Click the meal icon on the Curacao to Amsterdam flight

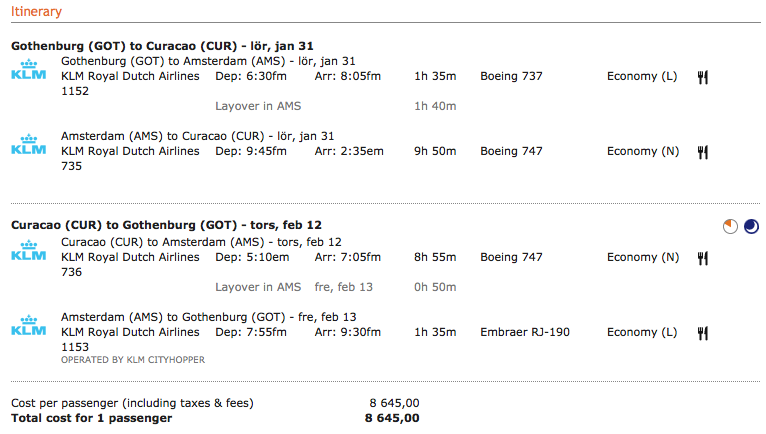coord(703,257)
